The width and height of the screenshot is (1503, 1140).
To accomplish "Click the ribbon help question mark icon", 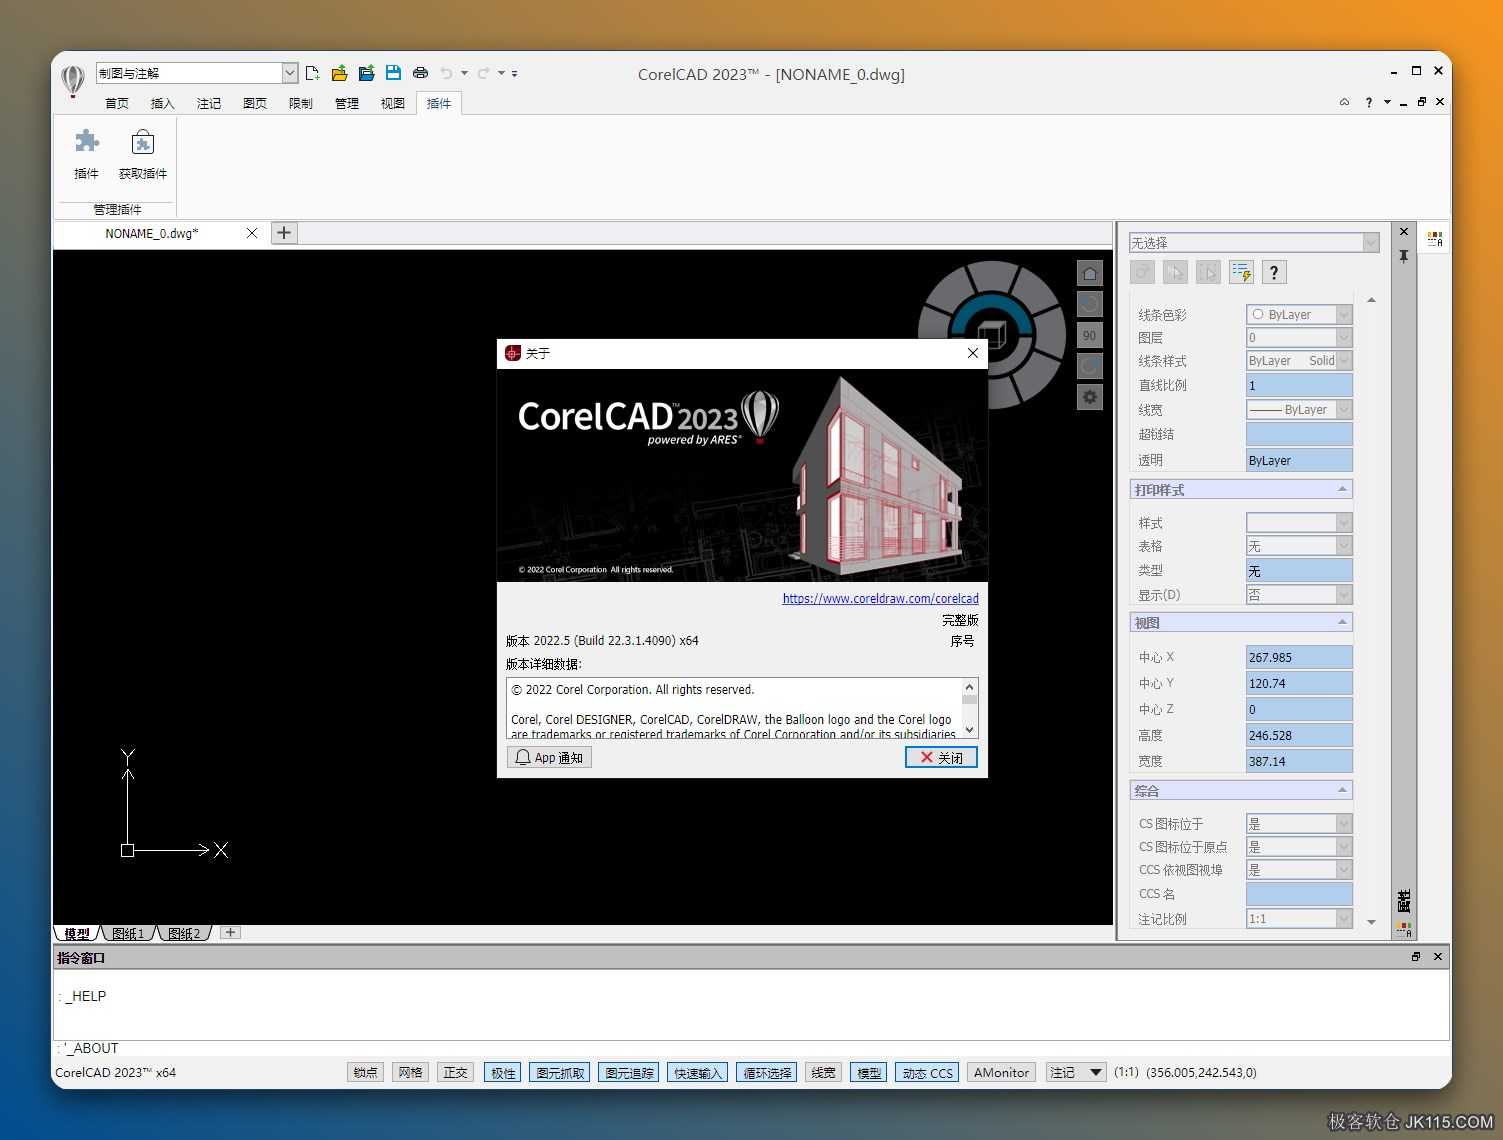I will (x=1368, y=102).
